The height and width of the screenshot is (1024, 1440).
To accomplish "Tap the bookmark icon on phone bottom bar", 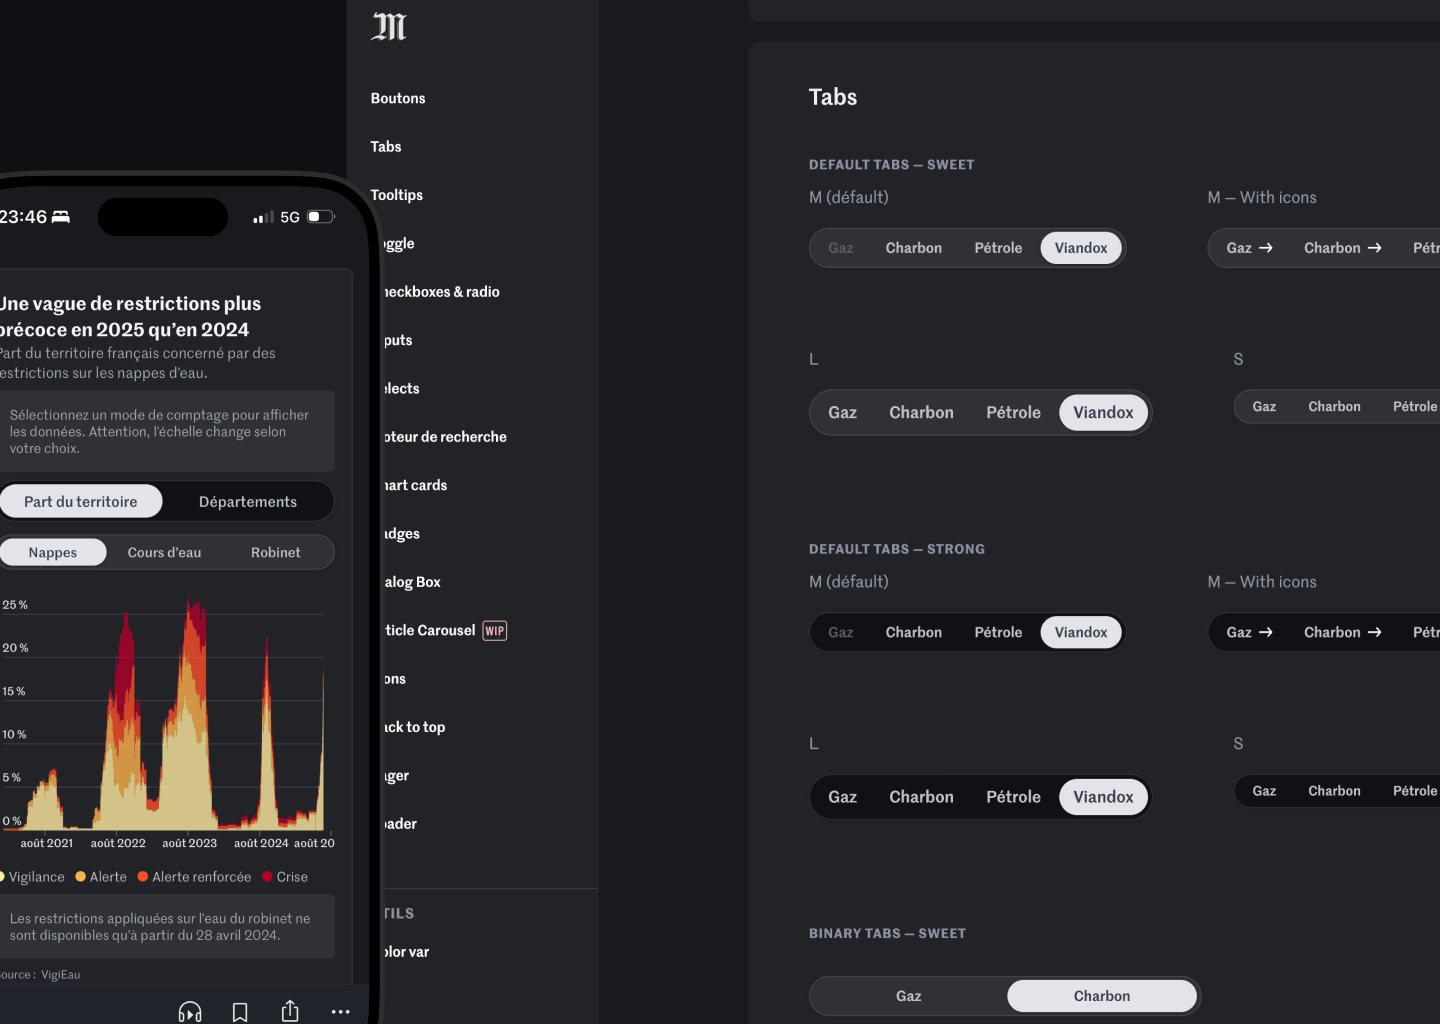I will click(240, 1012).
